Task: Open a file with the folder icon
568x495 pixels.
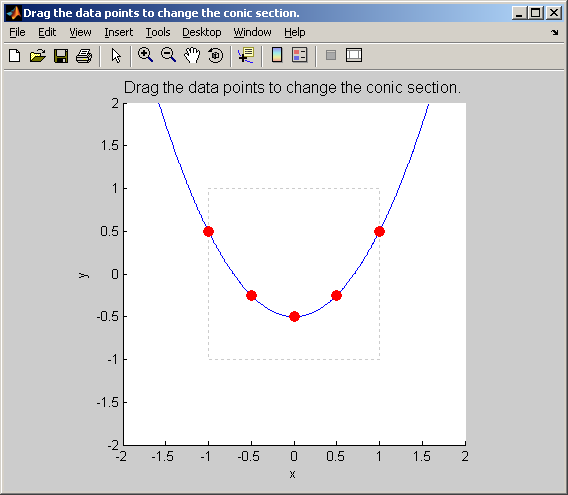Action: [x=38, y=56]
